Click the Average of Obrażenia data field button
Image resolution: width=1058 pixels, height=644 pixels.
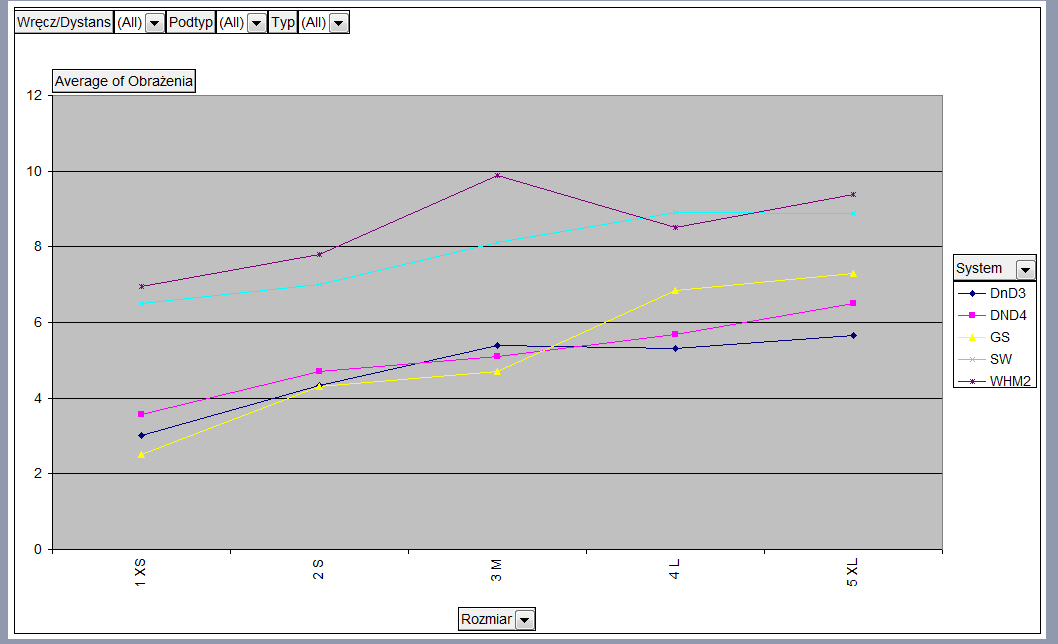(x=123, y=81)
